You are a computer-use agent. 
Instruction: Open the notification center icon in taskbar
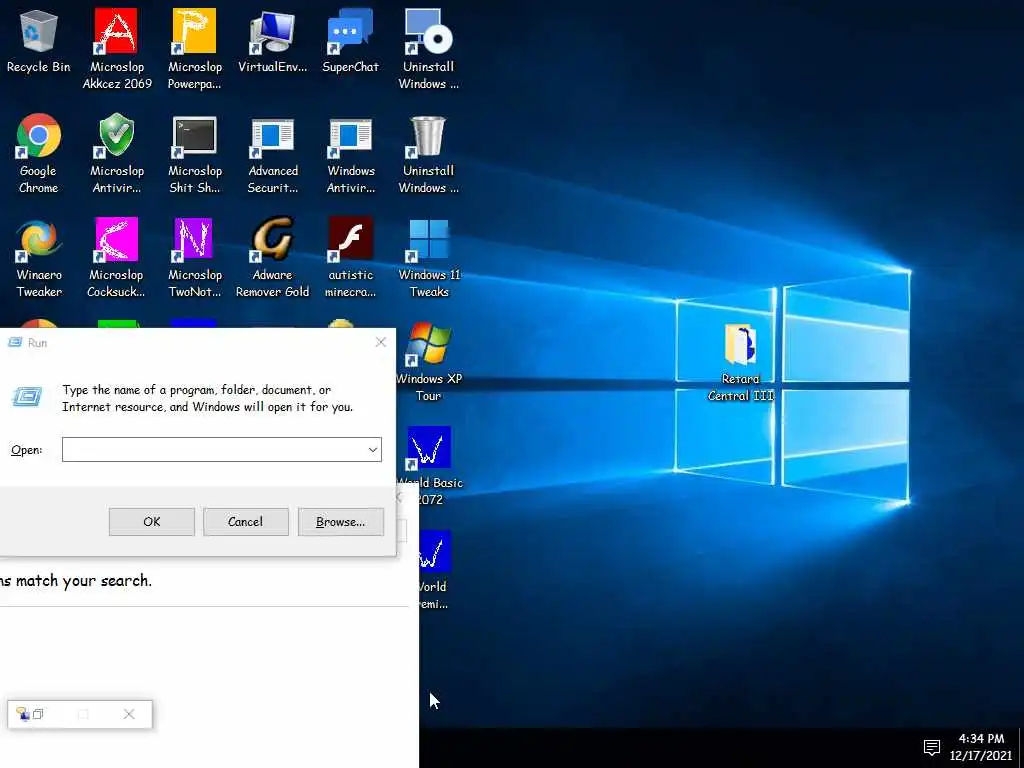pyautogui.click(x=932, y=746)
